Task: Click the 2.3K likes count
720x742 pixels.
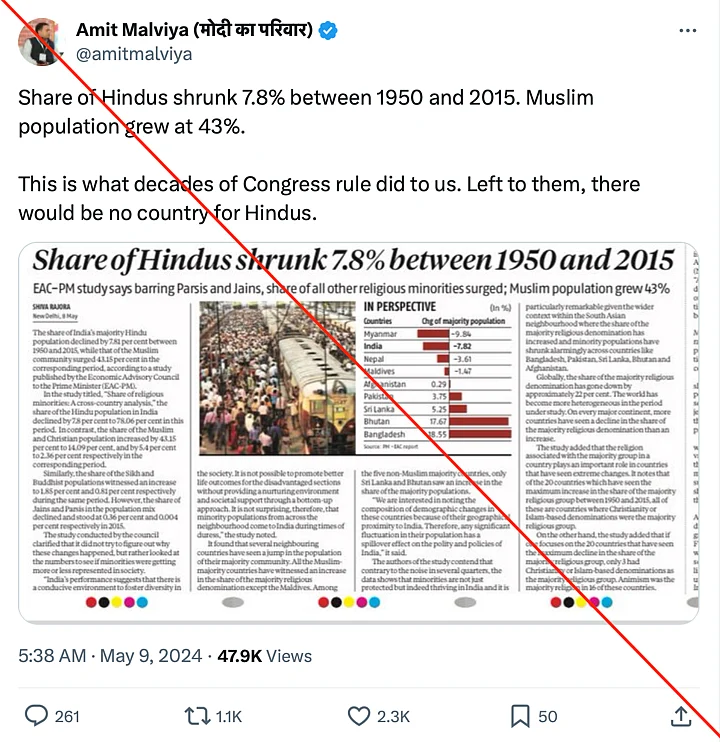Action: pyautogui.click(x=393, y=716)
